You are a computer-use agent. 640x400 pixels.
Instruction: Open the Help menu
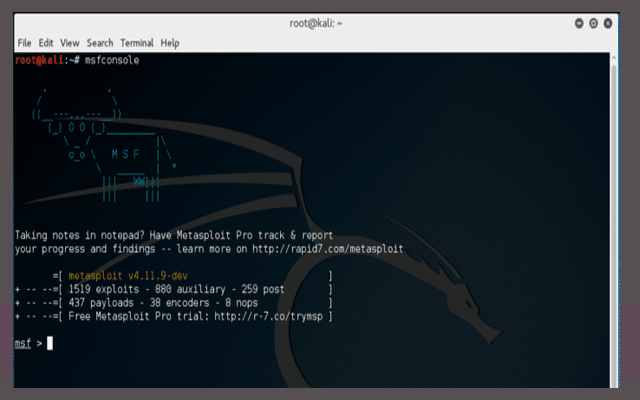[x=169, y=43]
